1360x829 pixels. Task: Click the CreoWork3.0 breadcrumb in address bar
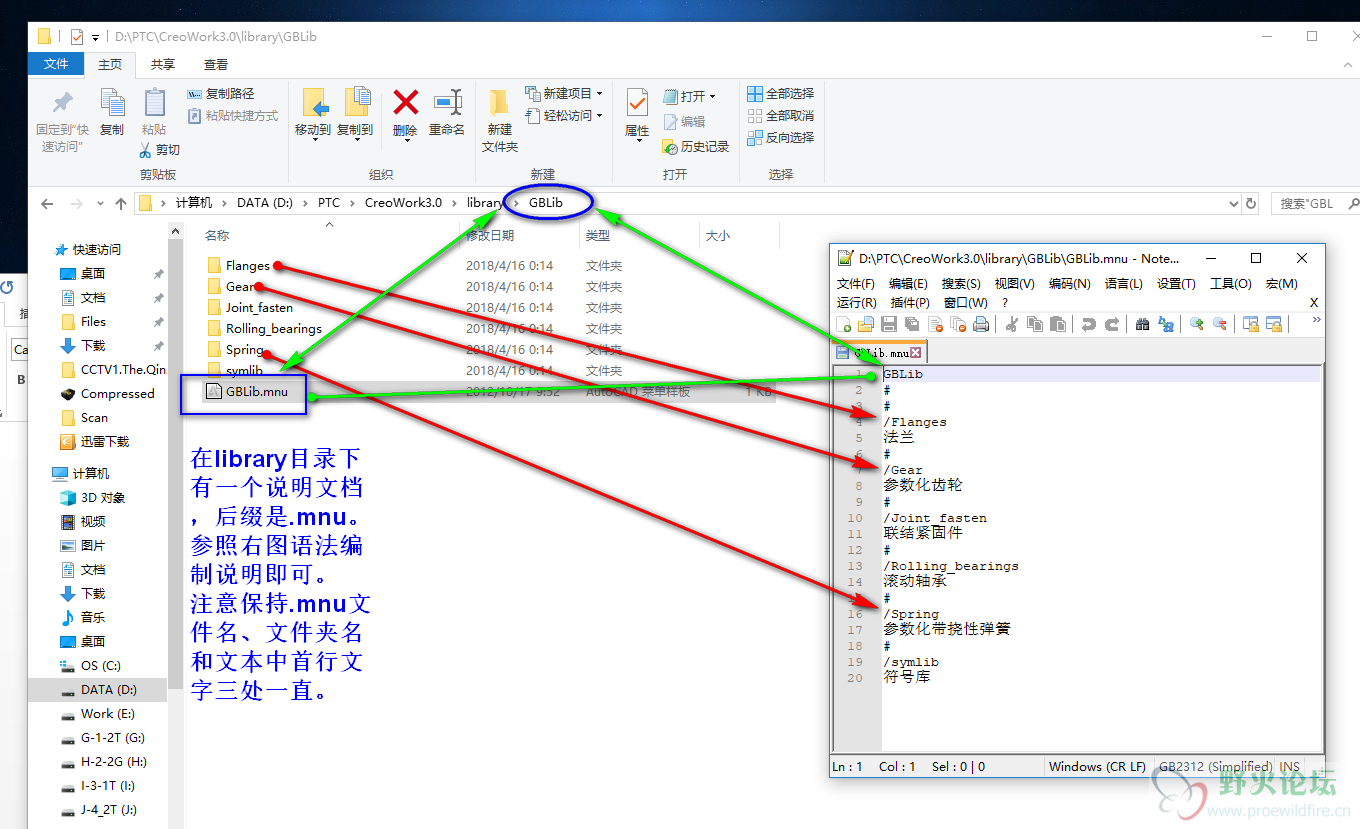(x=403, y=203)
